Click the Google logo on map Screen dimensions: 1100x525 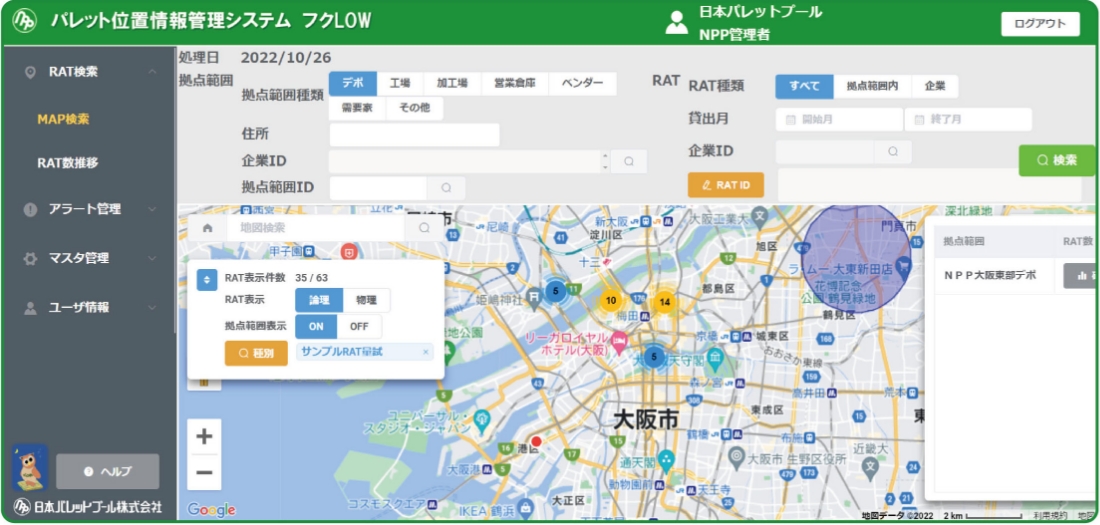pyautogui.click(x=211, y=510)
